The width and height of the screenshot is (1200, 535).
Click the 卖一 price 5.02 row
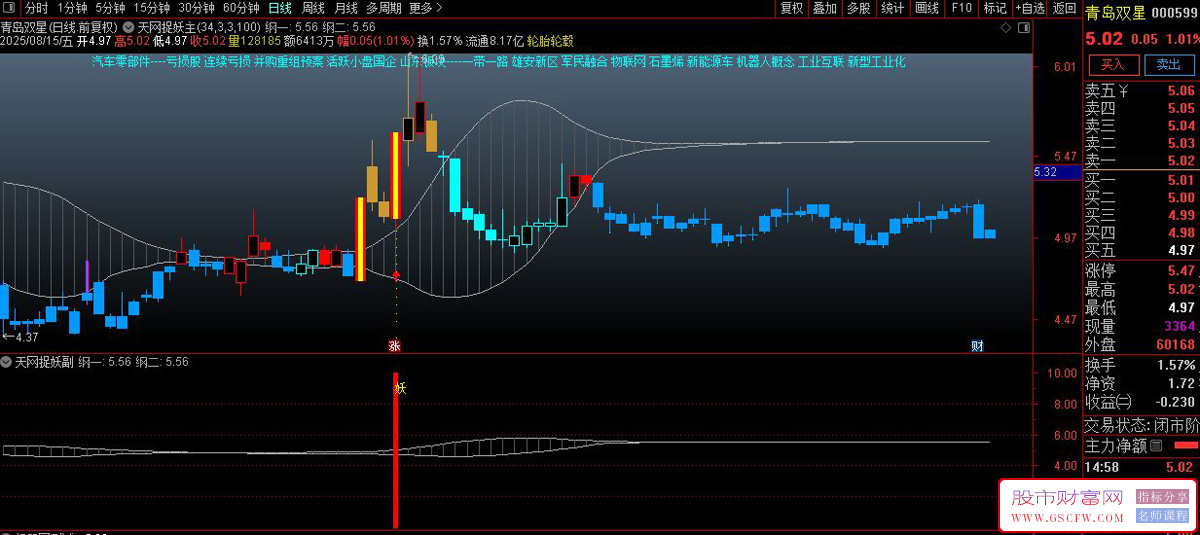pos(1141,160)
